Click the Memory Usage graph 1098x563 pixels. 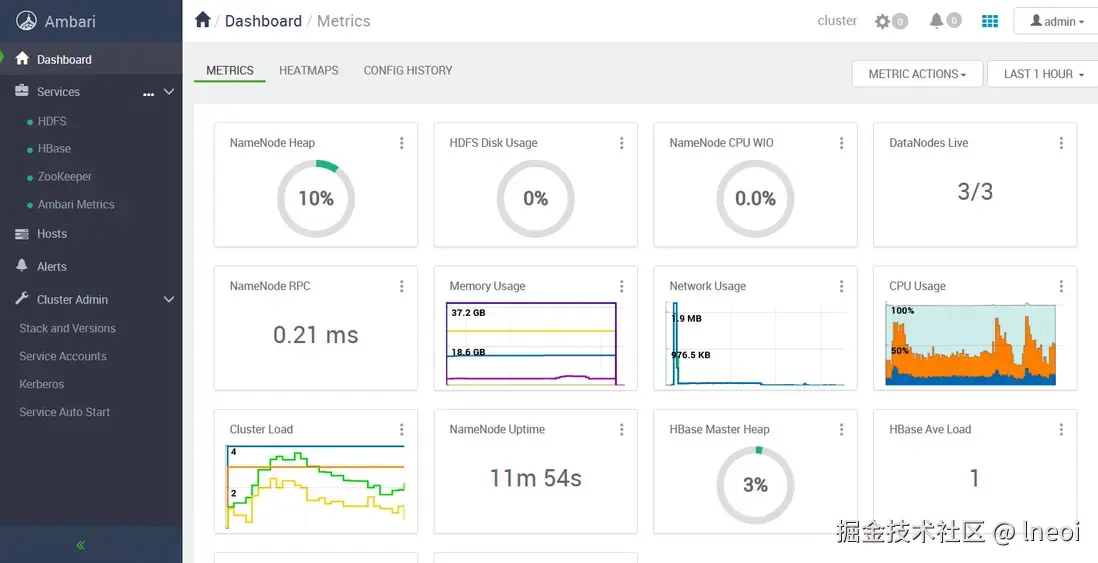pos(532,343)
